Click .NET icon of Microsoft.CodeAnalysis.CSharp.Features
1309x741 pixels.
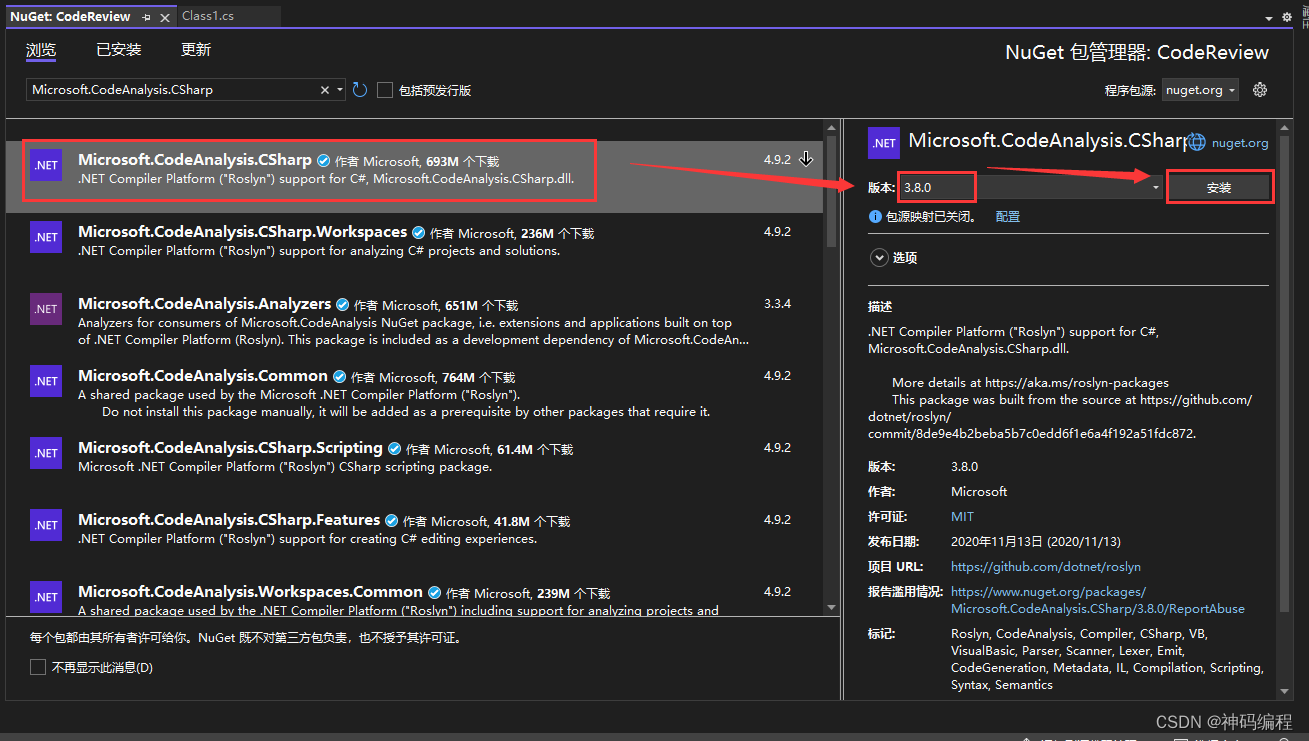point(46,525)
